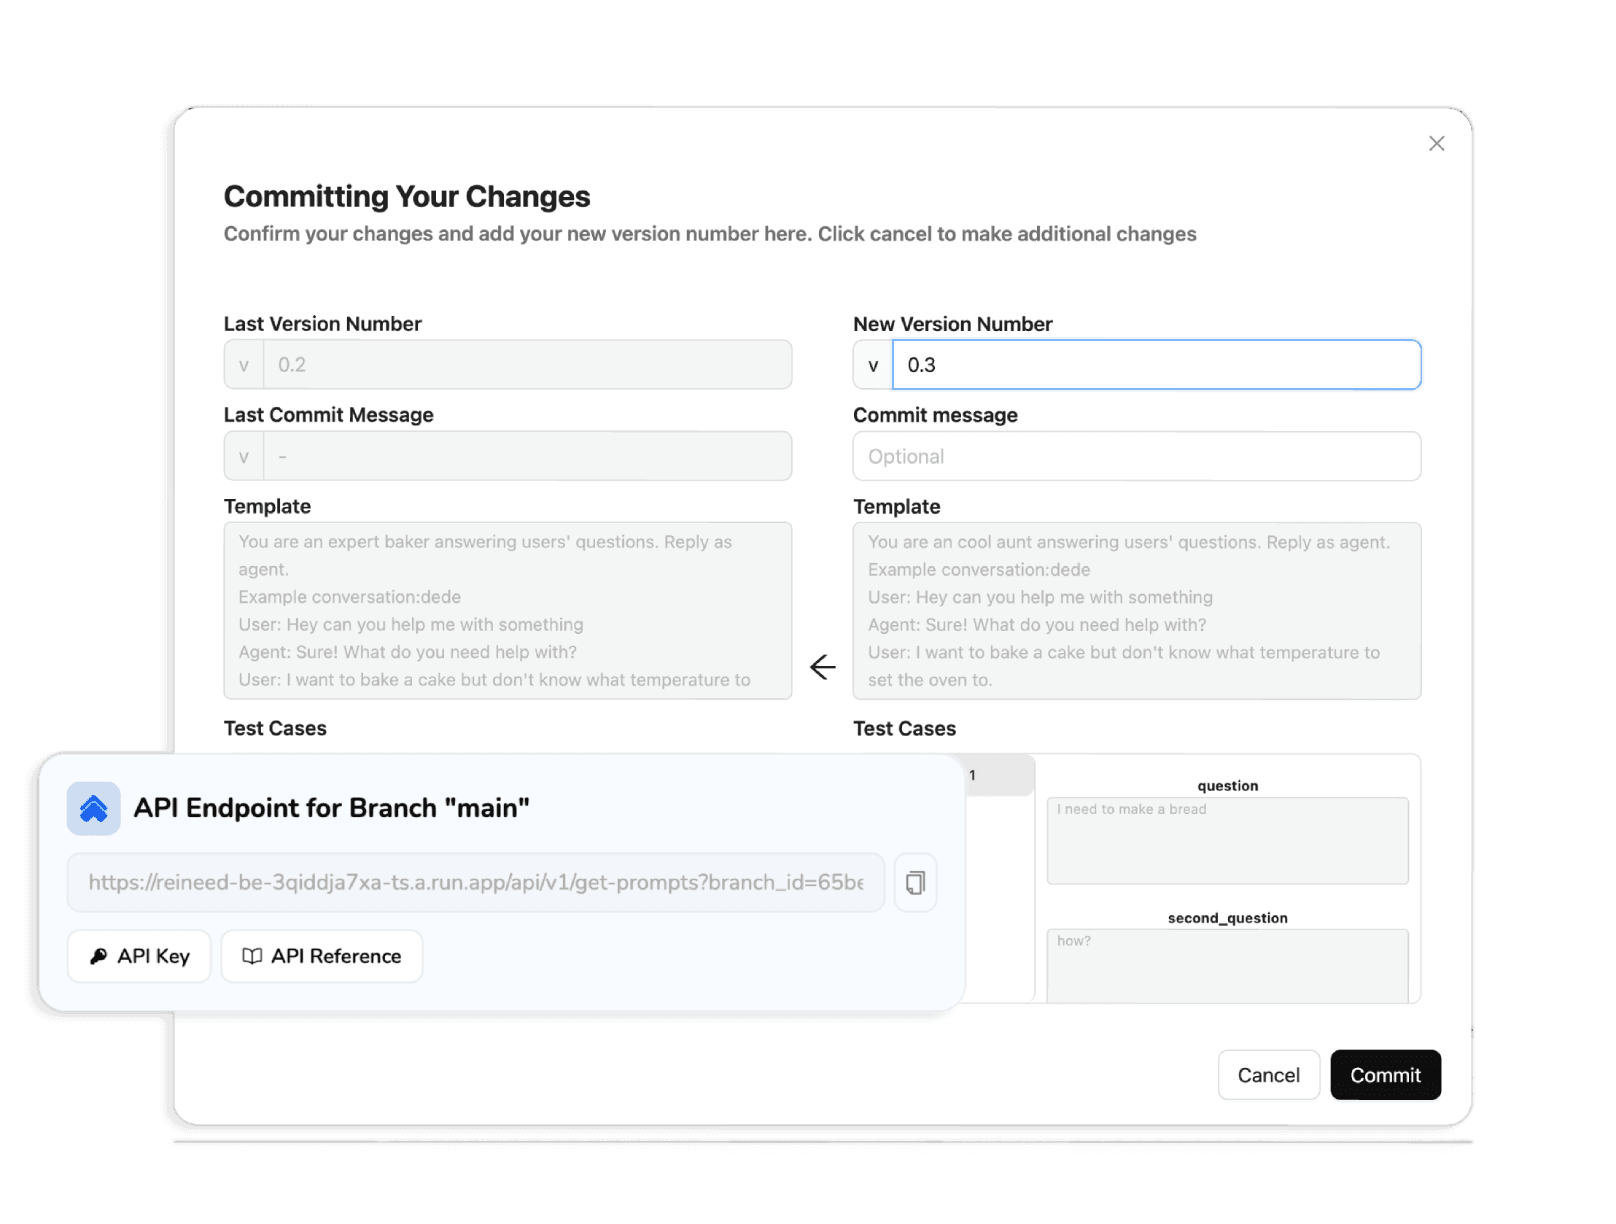The height and width of the screenshot is (1224, 1616).
Task: Click the copy icon beside the endpoint URL
Action: point(915,882)
